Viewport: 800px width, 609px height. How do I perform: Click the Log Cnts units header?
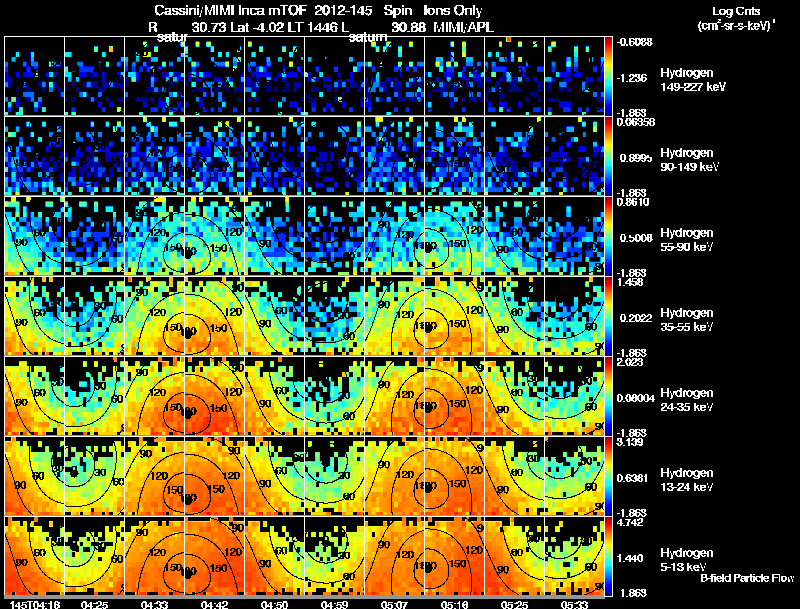[736, 18]
